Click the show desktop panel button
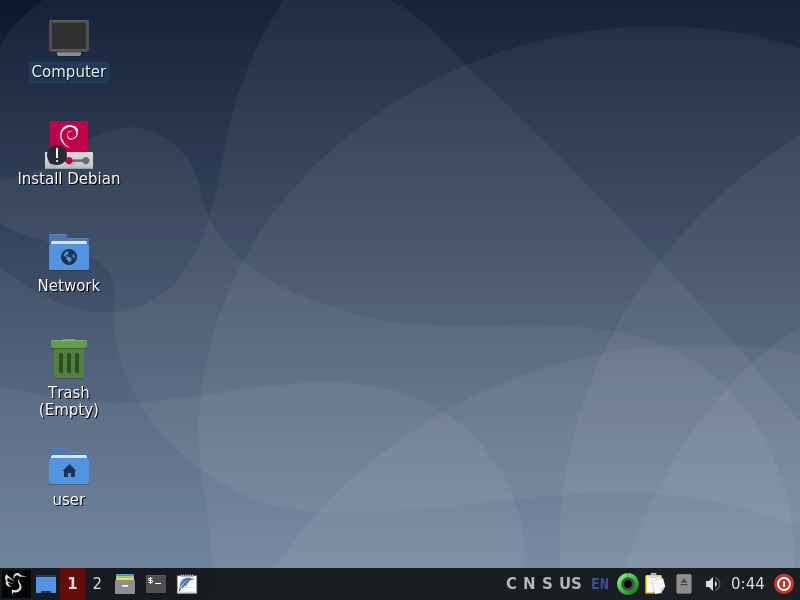 [46, 584]
